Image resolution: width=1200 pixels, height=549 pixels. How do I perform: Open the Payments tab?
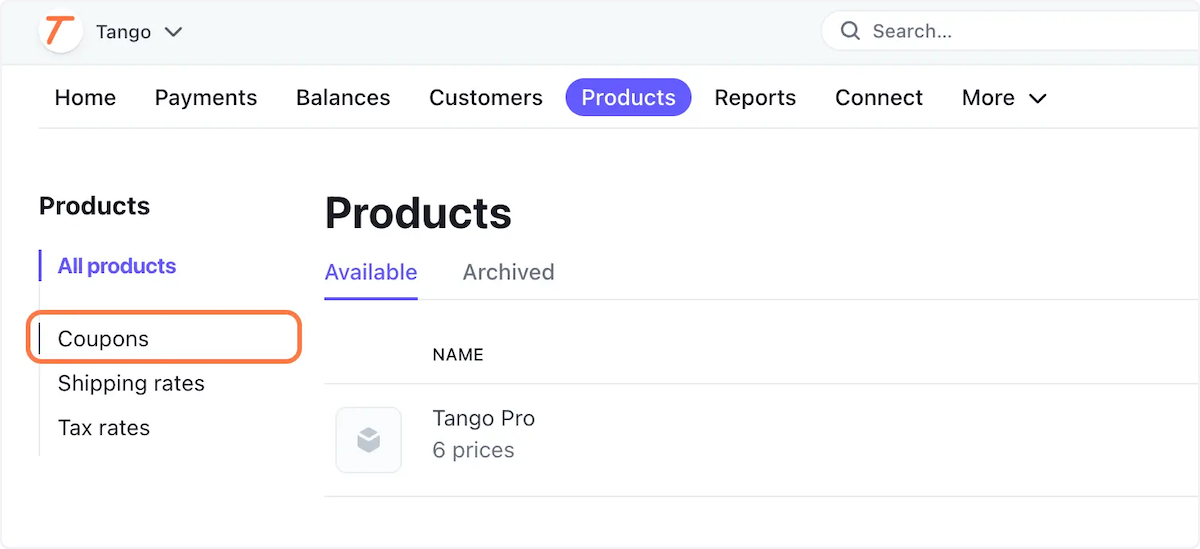[x=206, y=97]
